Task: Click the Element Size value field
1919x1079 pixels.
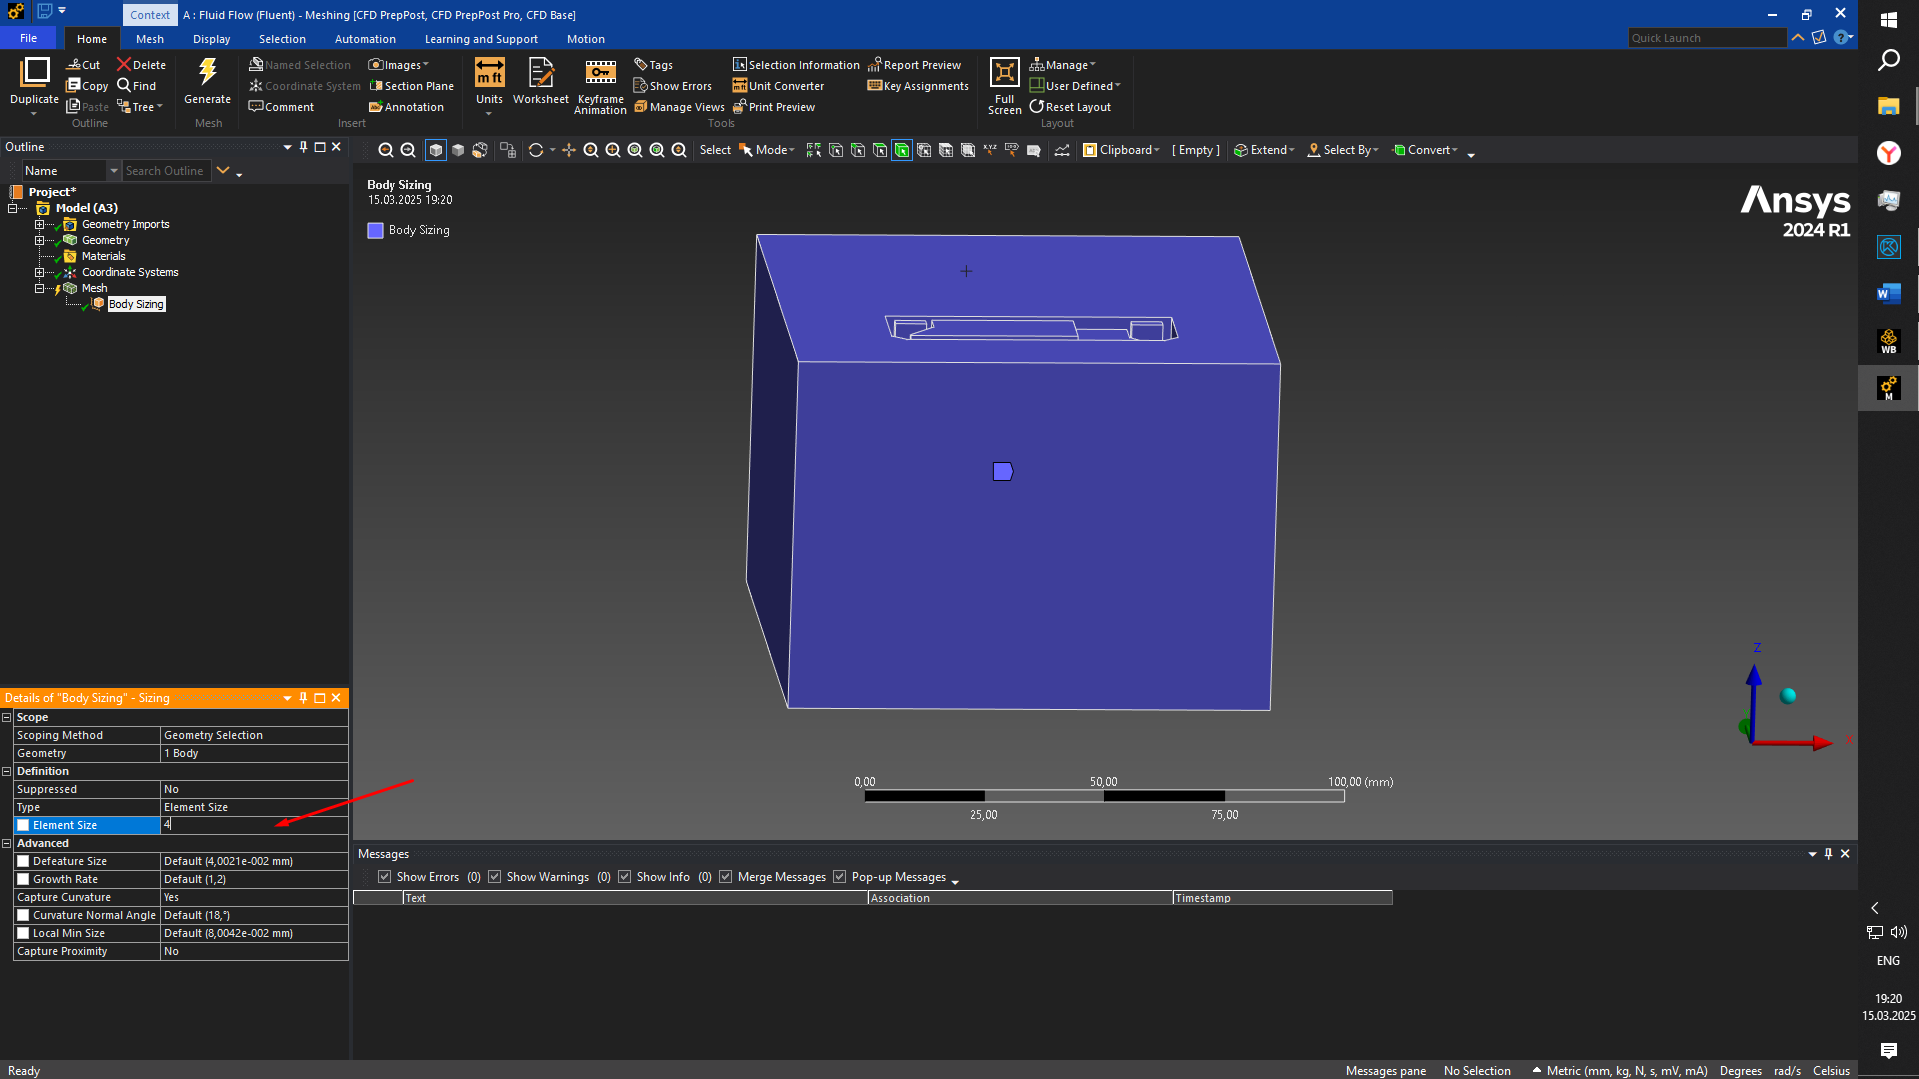Action: pyautogui.click(x=254, y=825)
